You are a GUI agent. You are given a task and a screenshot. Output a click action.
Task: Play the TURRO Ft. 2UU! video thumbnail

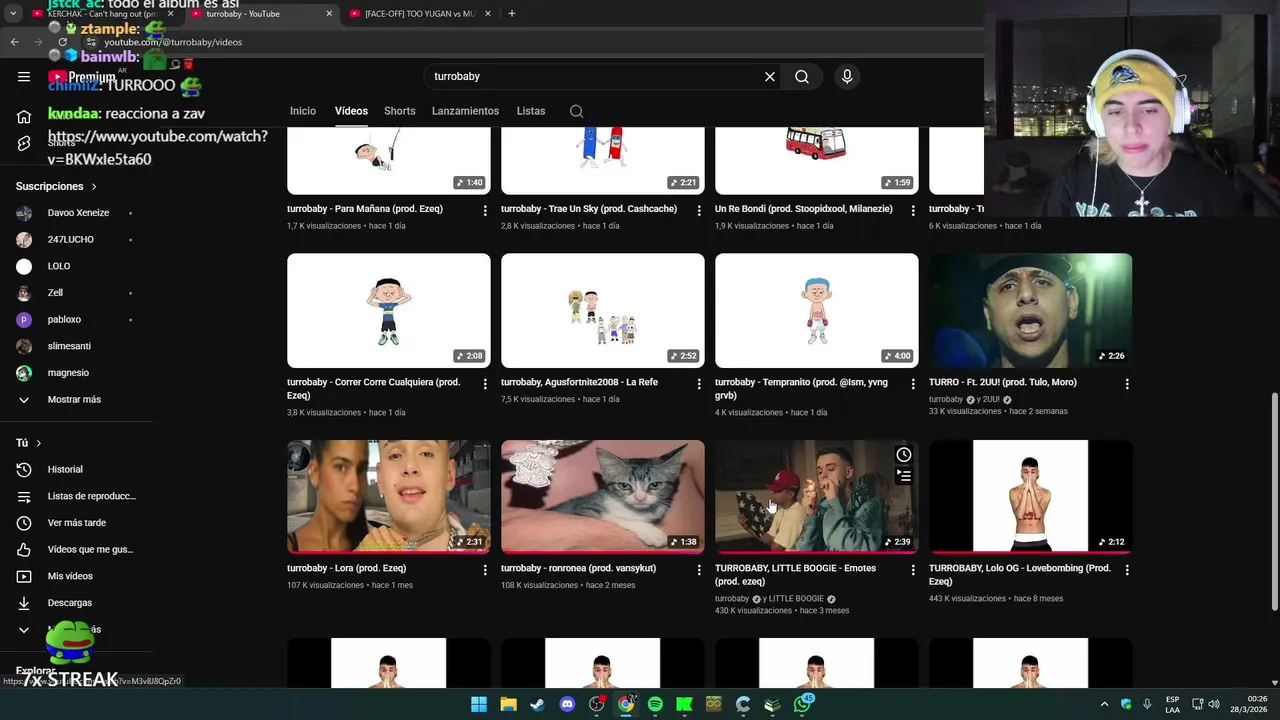(x=1031, y=310)
